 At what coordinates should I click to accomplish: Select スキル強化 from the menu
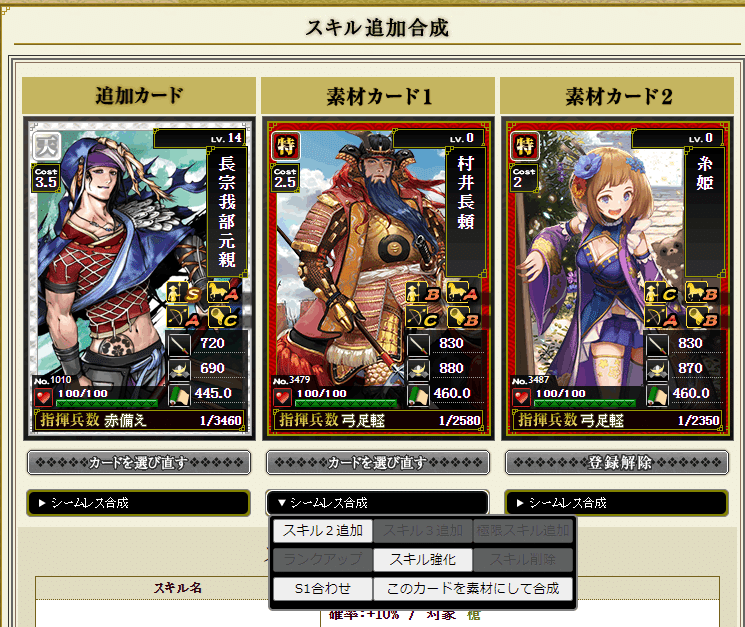point(422,560)
